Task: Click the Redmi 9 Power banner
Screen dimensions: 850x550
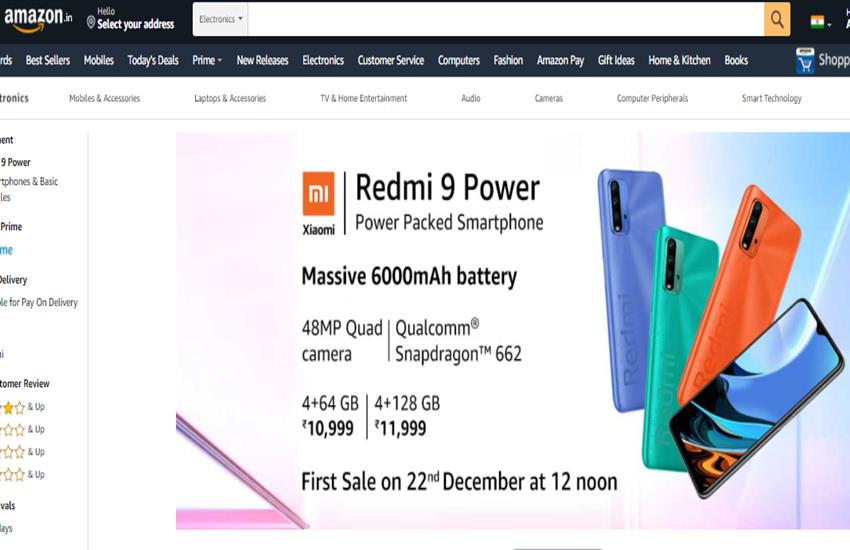Action: (513, 331)
